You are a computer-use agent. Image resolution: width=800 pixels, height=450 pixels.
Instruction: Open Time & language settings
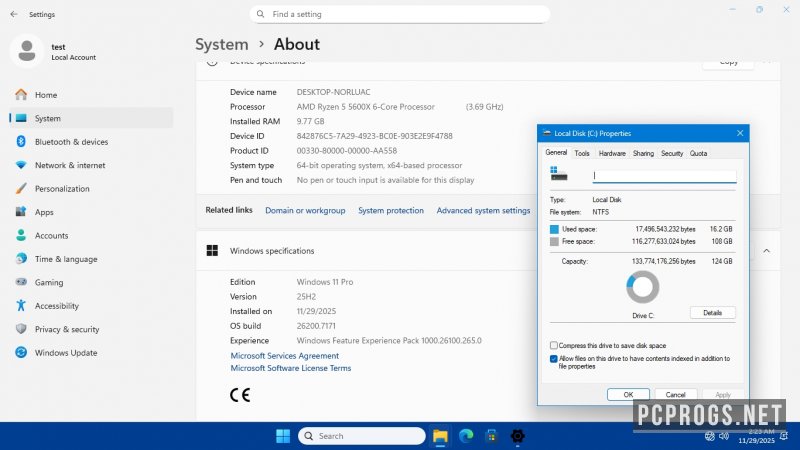point(91,259)
